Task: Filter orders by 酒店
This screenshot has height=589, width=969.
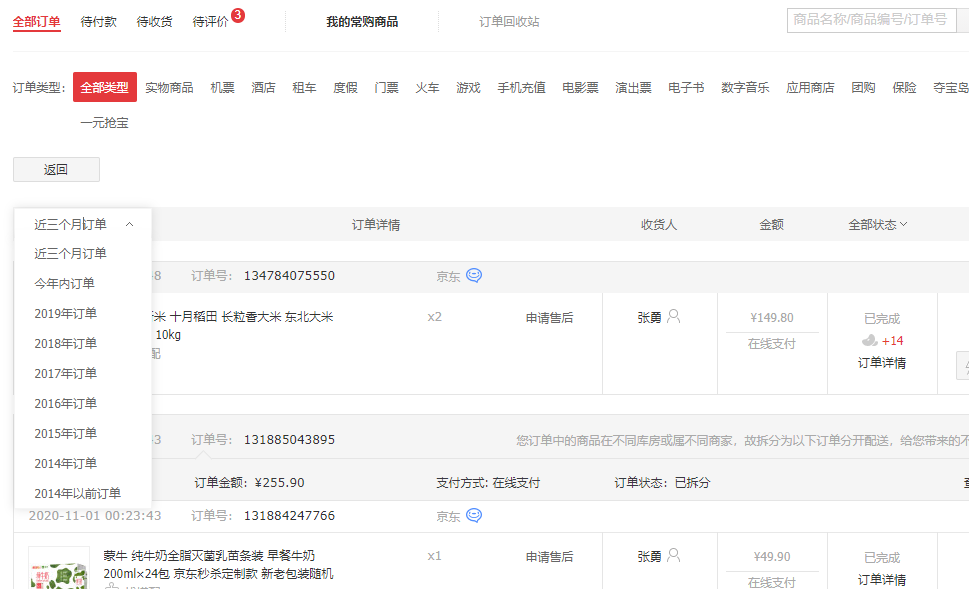Action: click(x=263, y=88)
